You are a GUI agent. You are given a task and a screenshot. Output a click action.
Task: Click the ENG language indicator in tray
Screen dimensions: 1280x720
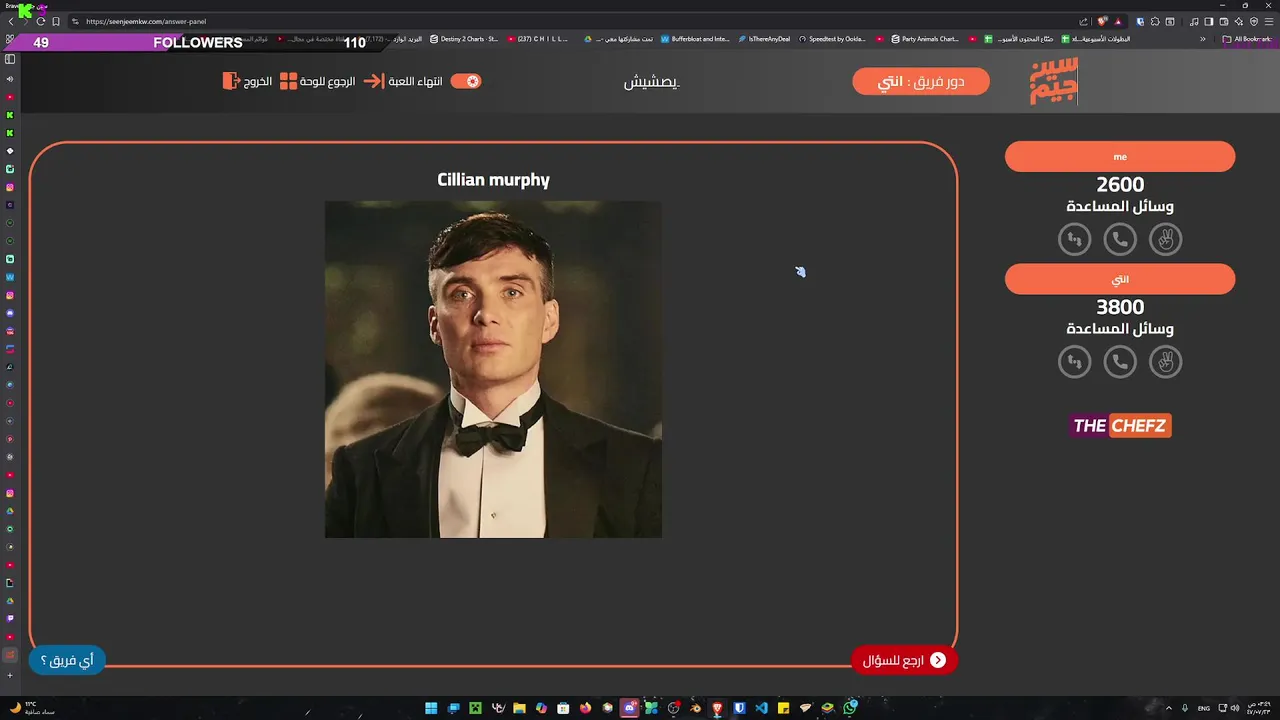pyautogui.click(x=1204, y=708)
